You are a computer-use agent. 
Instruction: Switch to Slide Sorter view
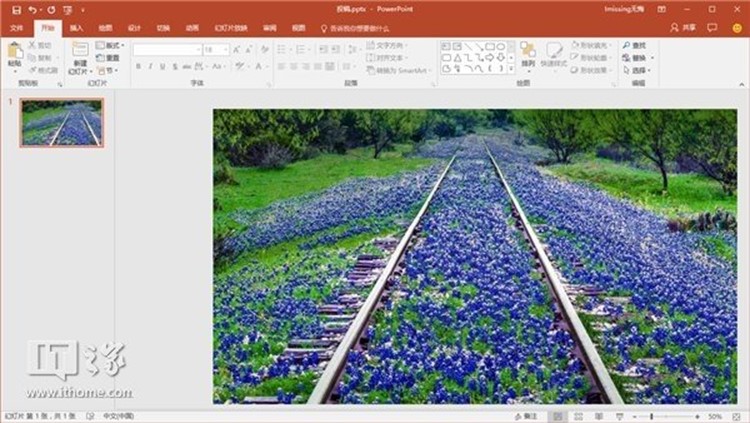click(x=577, y=415)
